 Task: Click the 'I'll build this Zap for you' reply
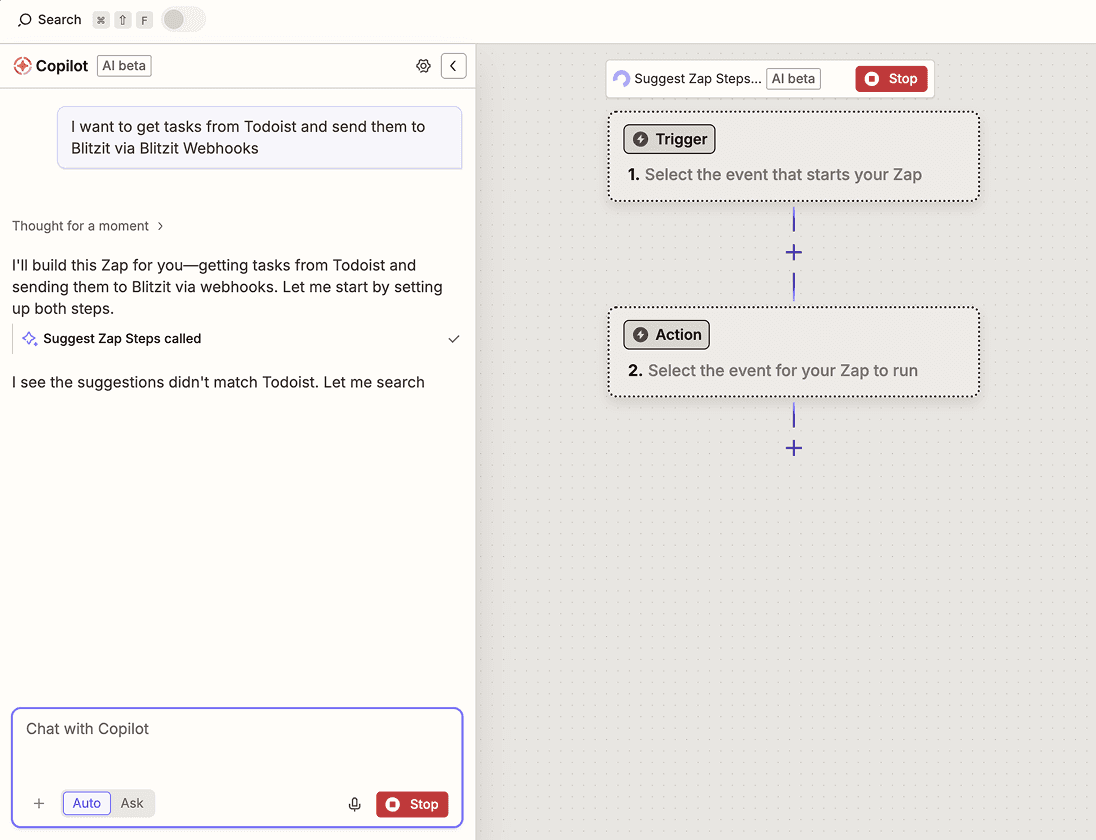pos(227,287)
